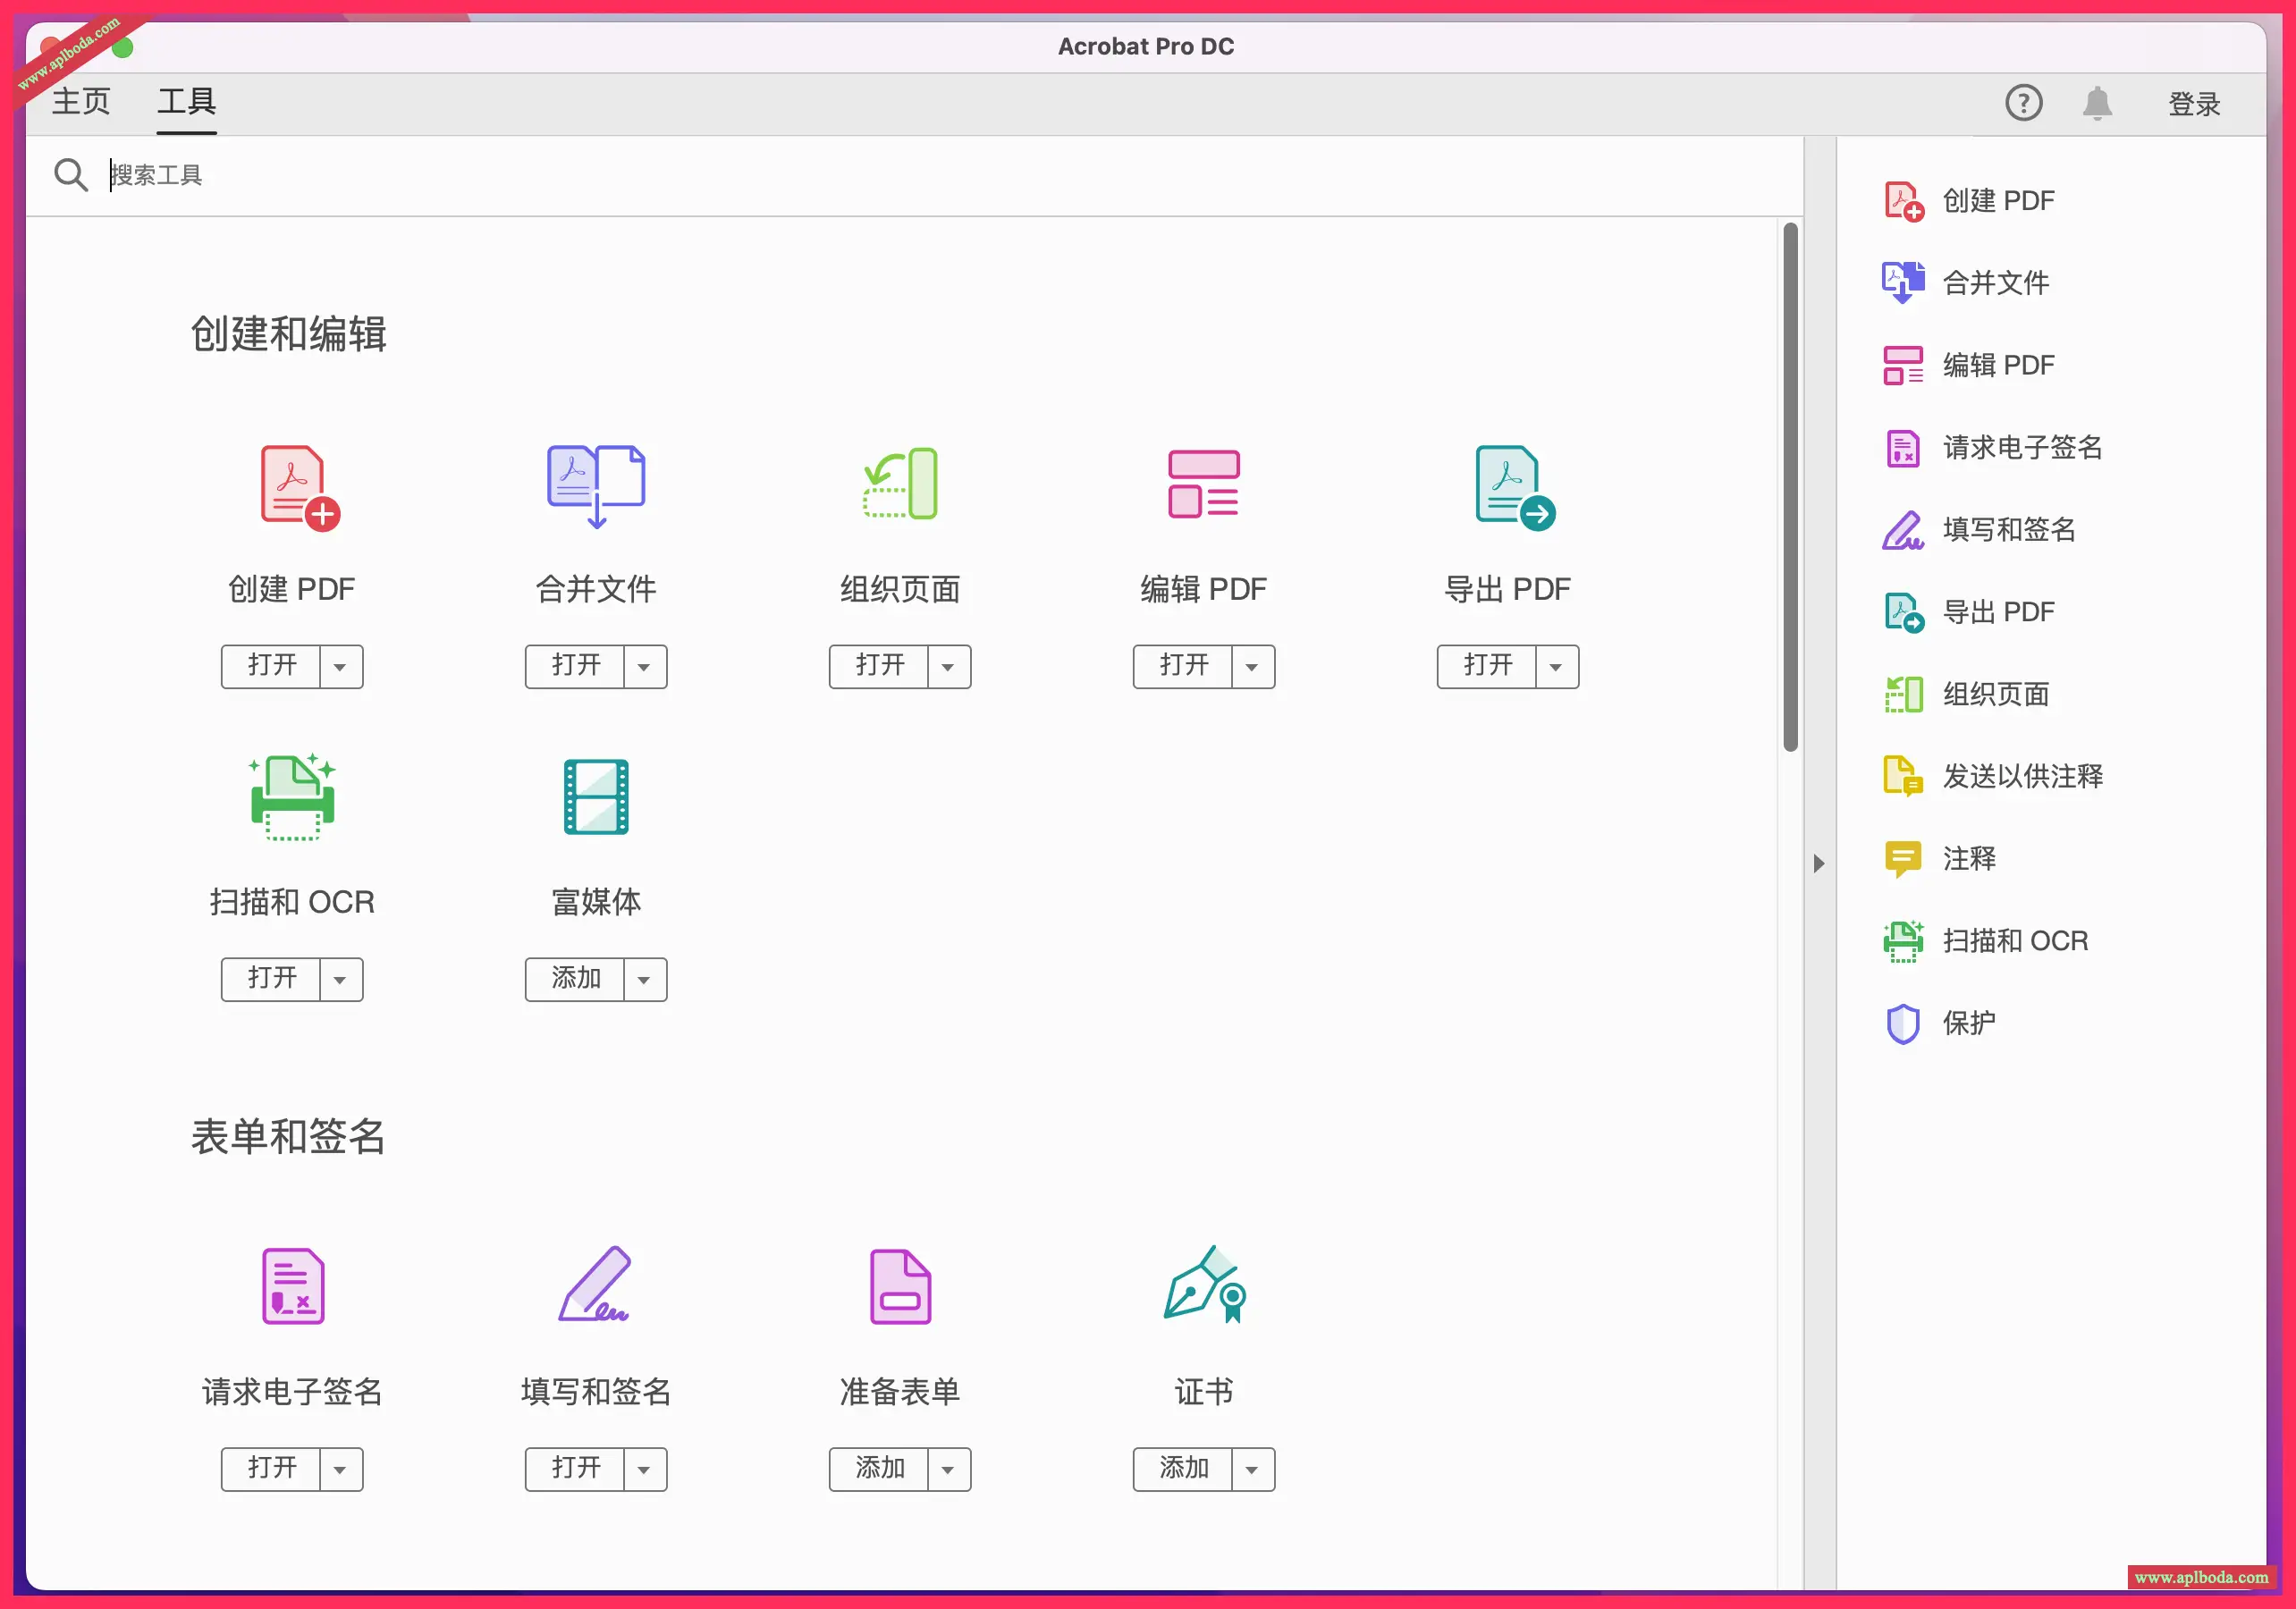Image resolution: width=2296 pixels, height=1609 pixels.
Task: Collapse the right tools pane arrow
Action: coord(1819,863)
